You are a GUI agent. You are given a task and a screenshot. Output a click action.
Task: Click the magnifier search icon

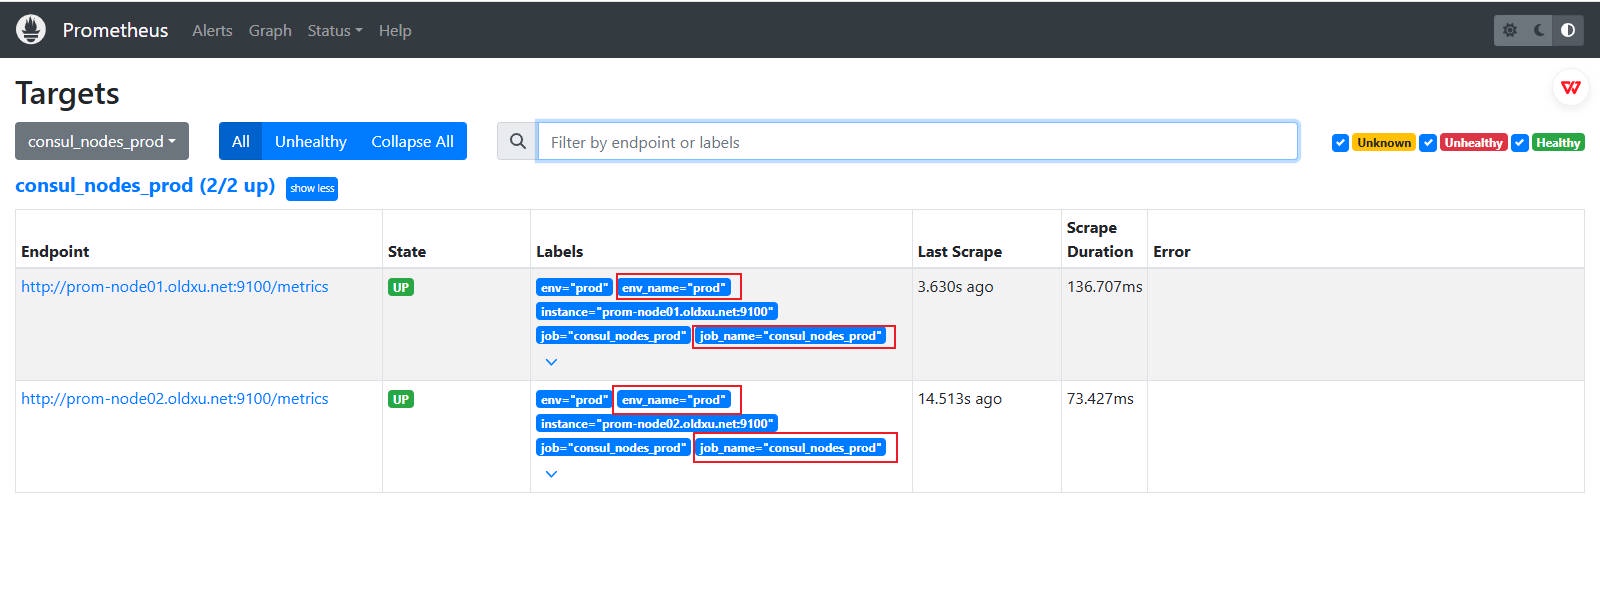[517, 142]
